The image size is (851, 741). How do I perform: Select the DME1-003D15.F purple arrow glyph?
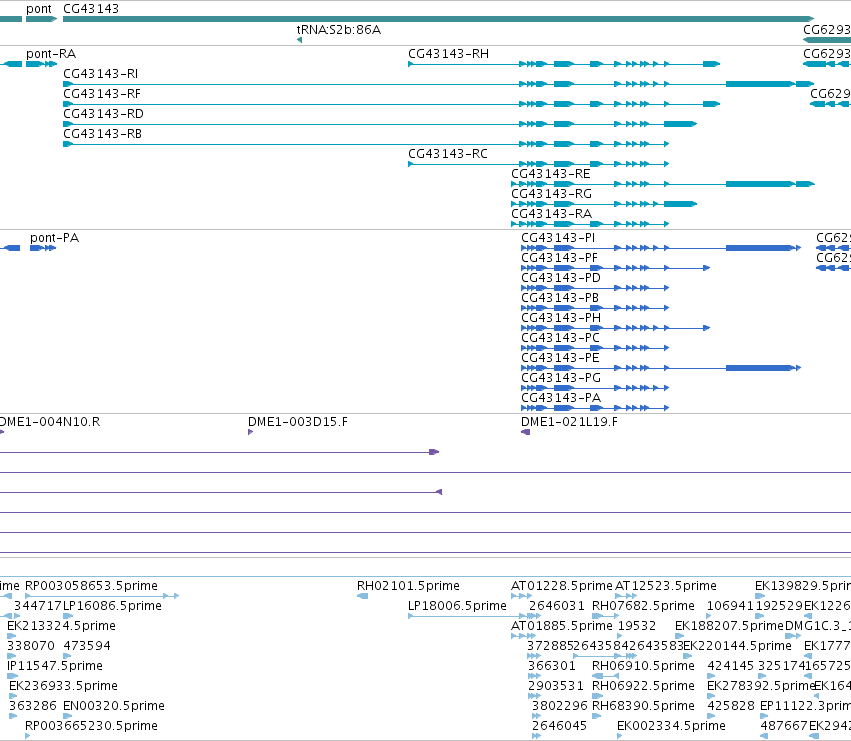tap(251, 432)
